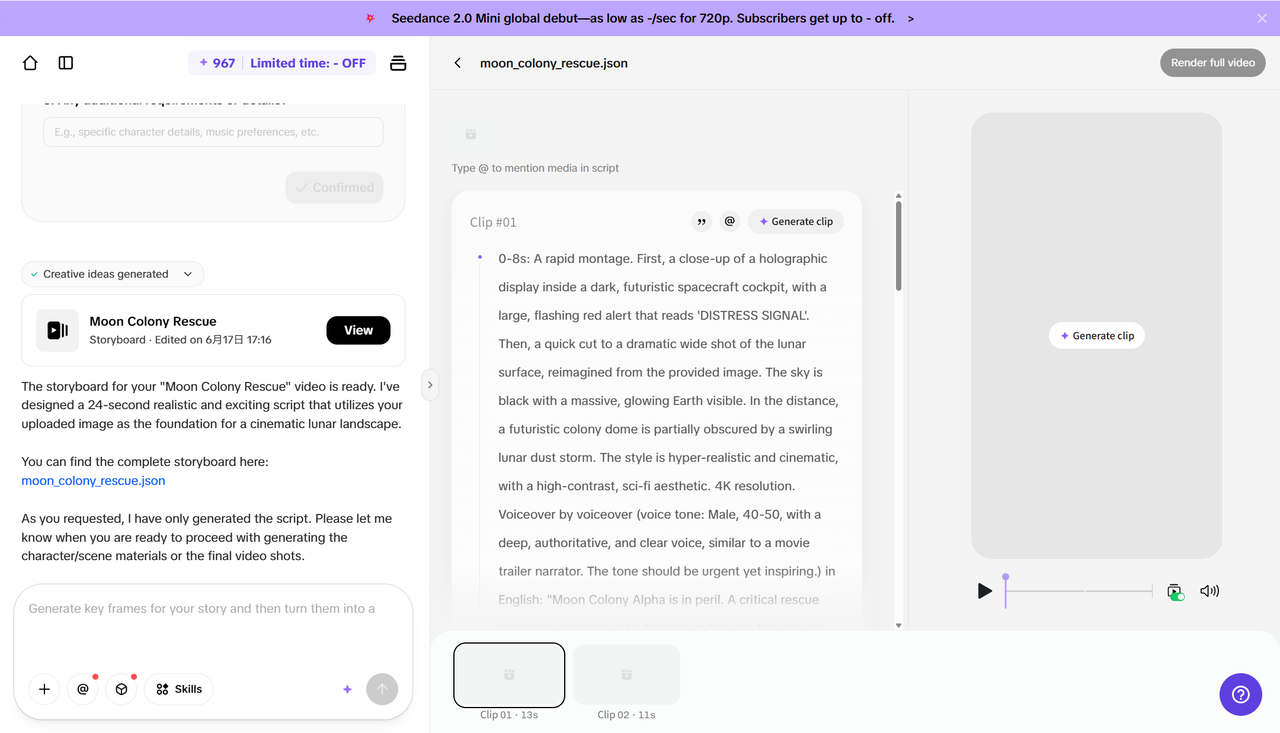
Task: Click the 'Clip 02 · 11s' label
Action: coord(626,715)
